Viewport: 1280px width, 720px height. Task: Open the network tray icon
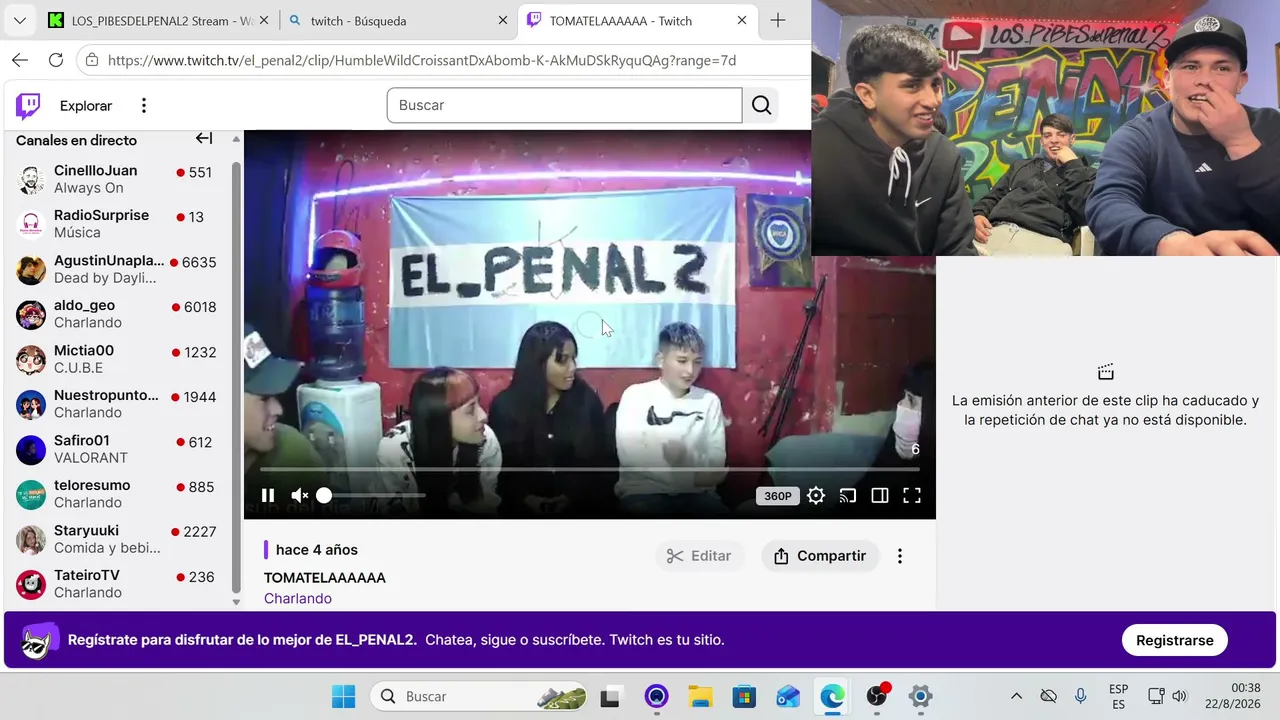[1156, 696]
